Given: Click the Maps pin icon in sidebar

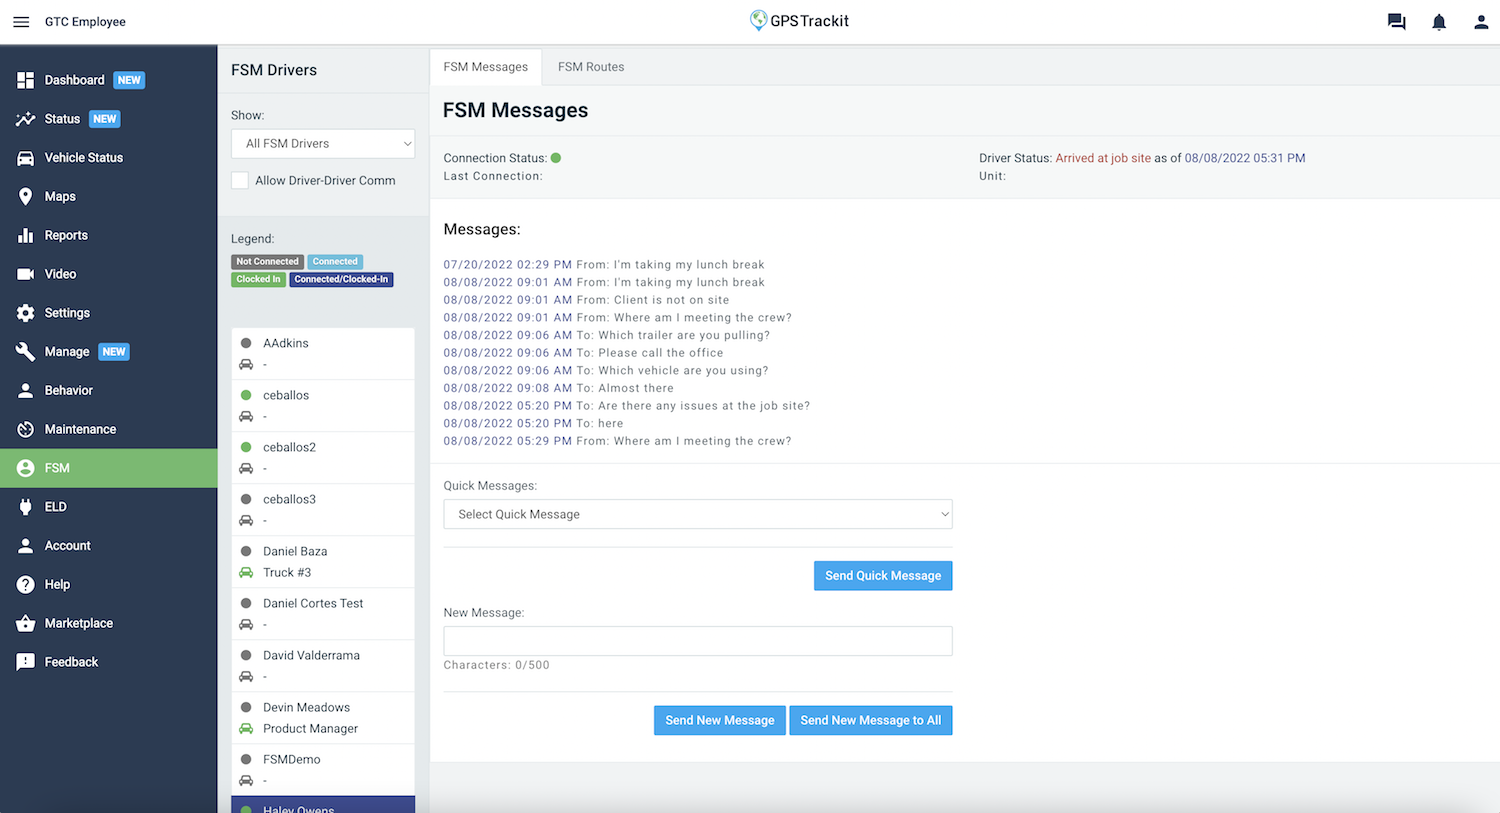Looking at the screenshot, I should [x=26, y=197].
